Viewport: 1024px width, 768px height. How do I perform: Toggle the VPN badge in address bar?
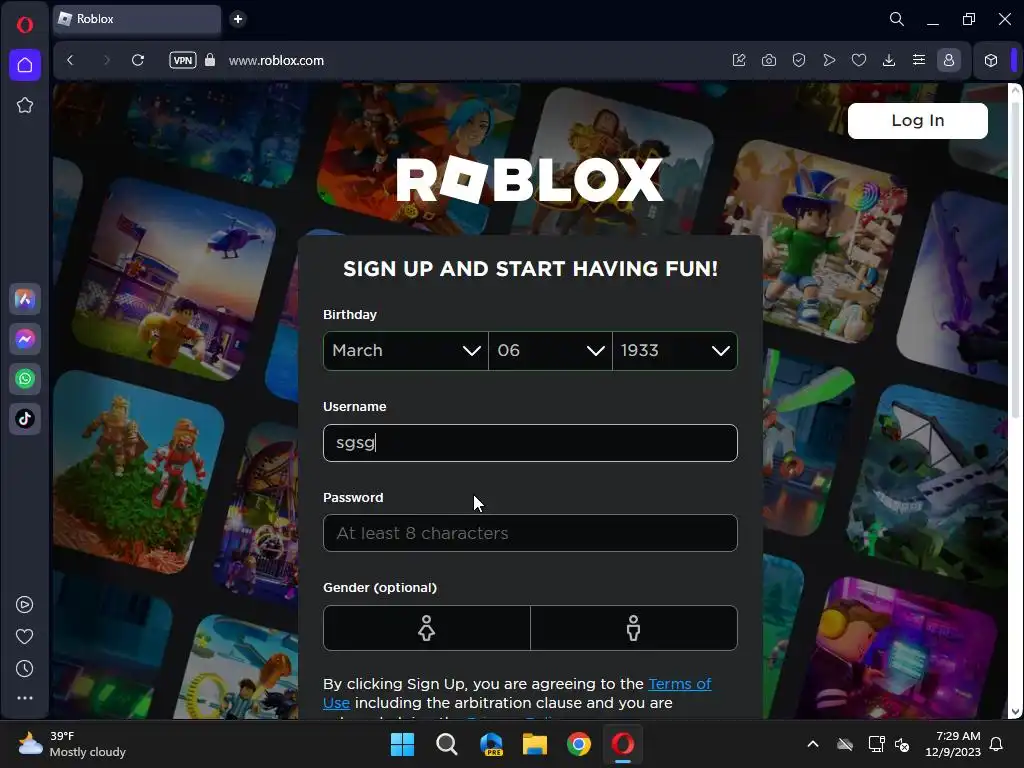(183, 60)
